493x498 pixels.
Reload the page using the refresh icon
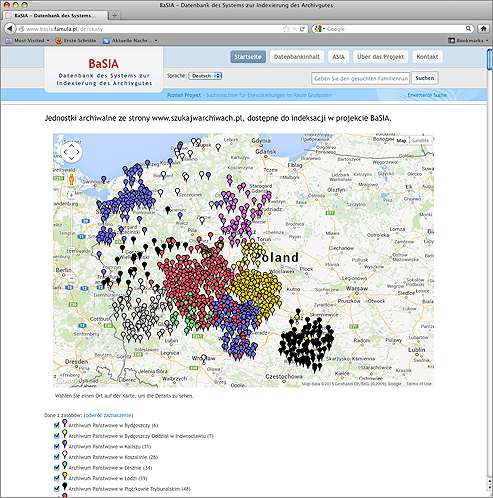302,29
